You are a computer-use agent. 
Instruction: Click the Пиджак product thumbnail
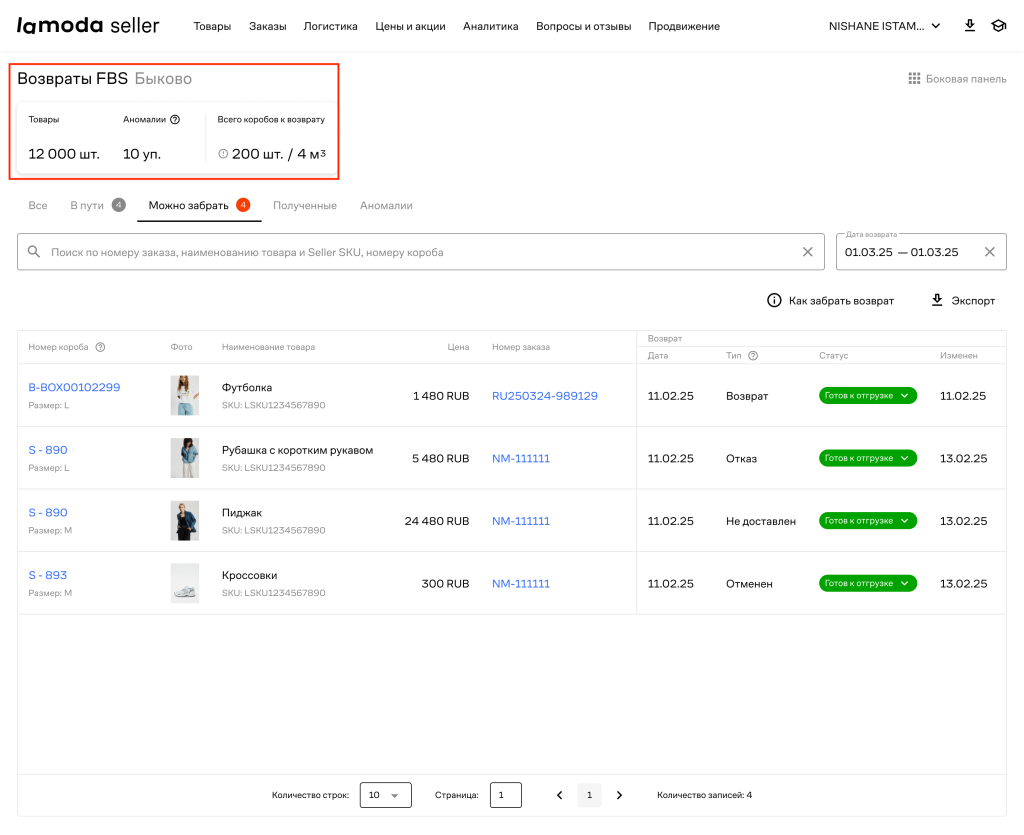pos(184,521)
